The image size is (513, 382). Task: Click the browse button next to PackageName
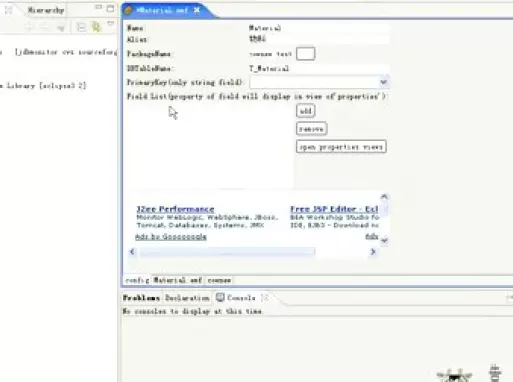click(x=306, y=54)
